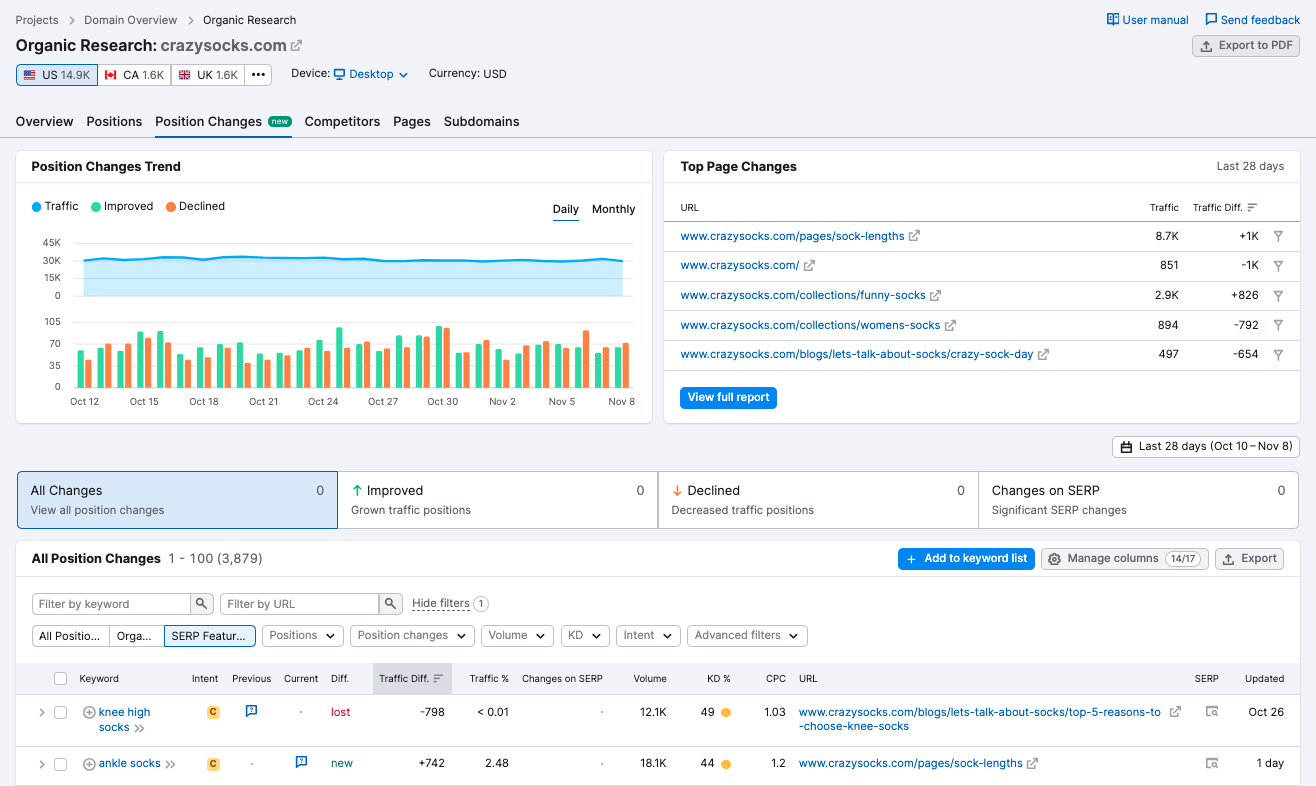
Task: Click SERP feature icon in Current for ankle socks
Action: pos(301,762)
